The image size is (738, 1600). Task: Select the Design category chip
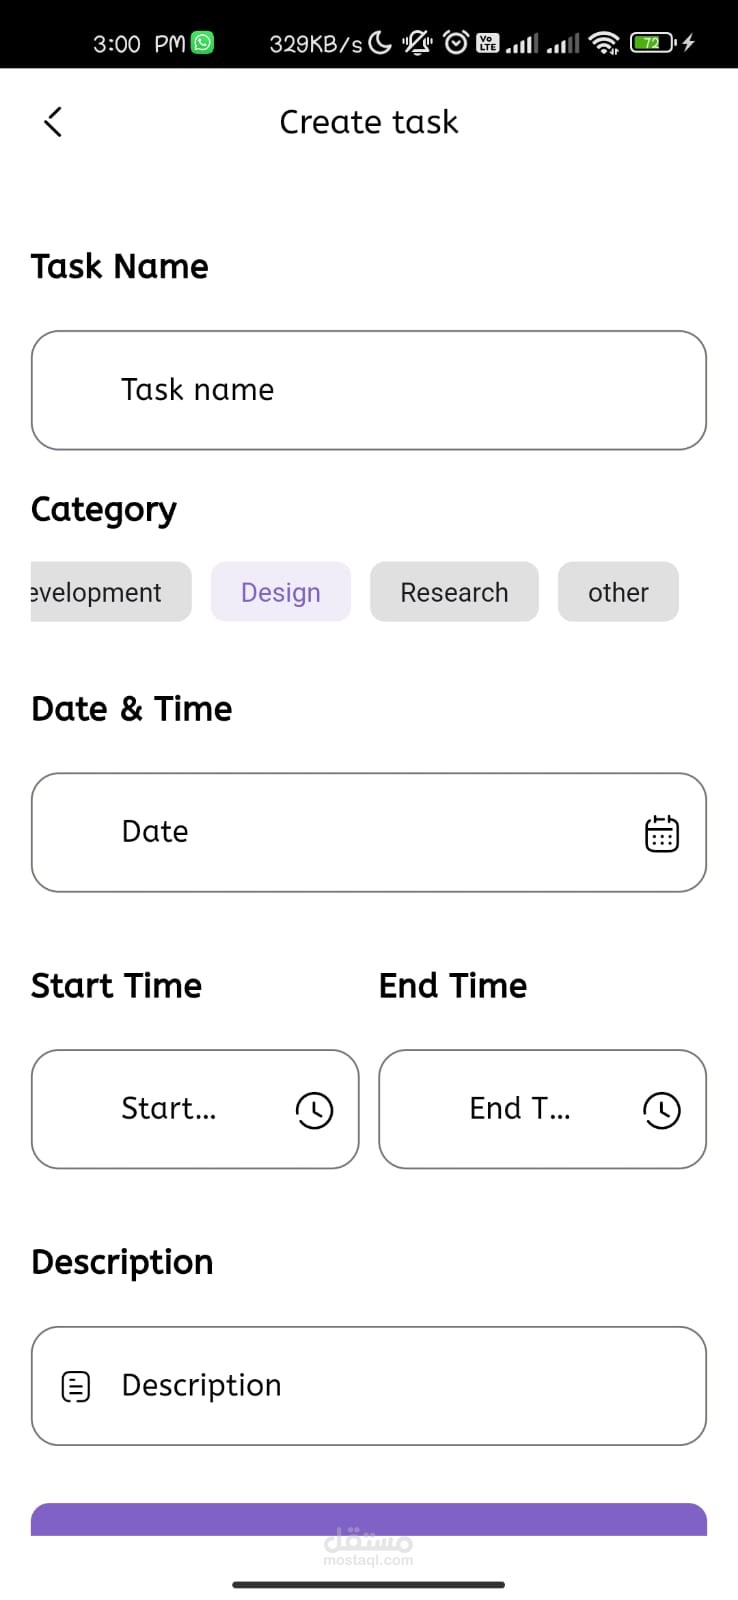[281, 592]
